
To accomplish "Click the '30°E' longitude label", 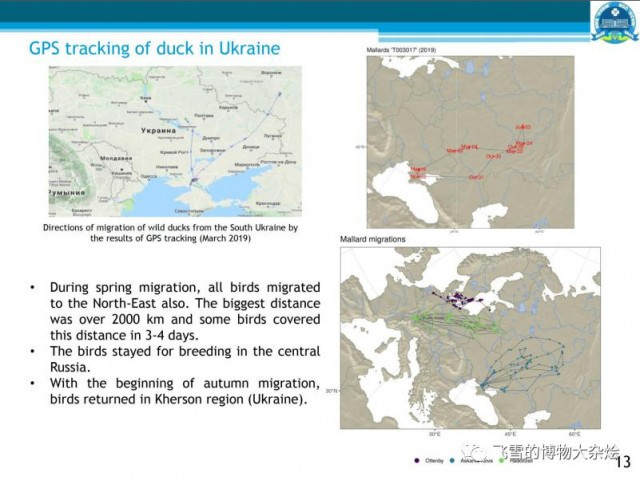I will click(434, 434).
